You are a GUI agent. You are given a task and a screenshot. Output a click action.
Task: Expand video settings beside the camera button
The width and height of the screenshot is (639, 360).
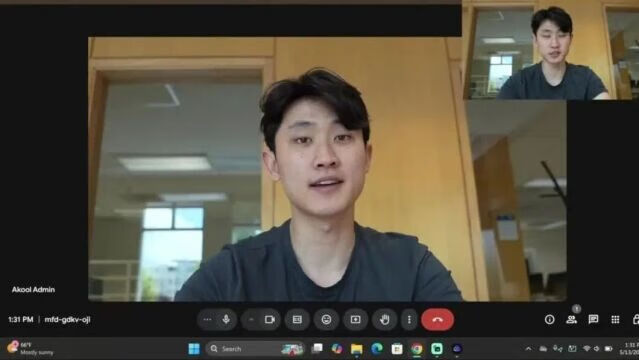[x=251, y=320]
